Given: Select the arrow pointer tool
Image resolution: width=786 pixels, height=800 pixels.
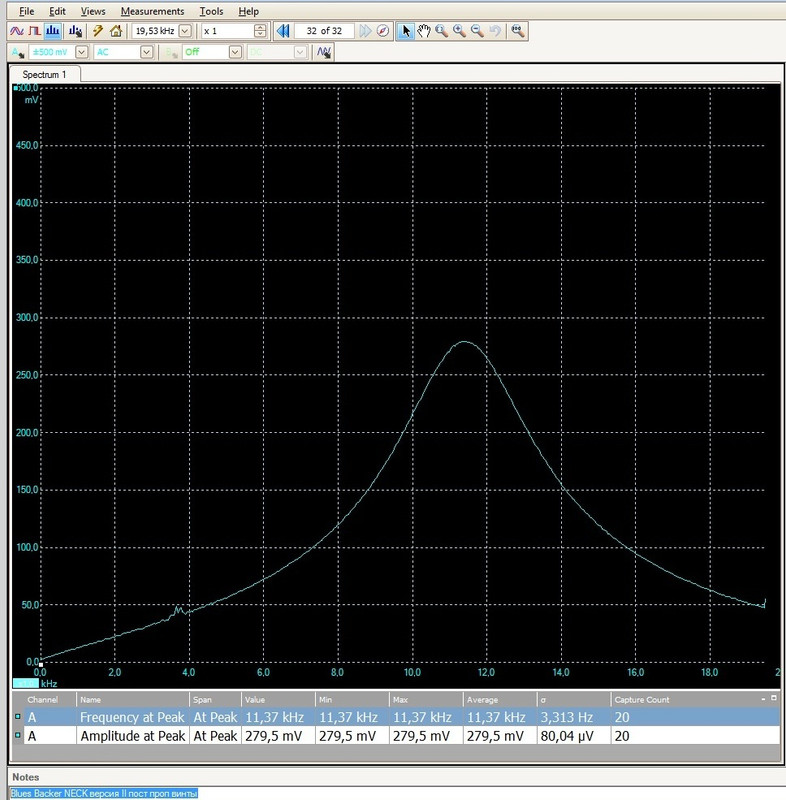Looking at the screenshot, I should (x=405, y=31).
